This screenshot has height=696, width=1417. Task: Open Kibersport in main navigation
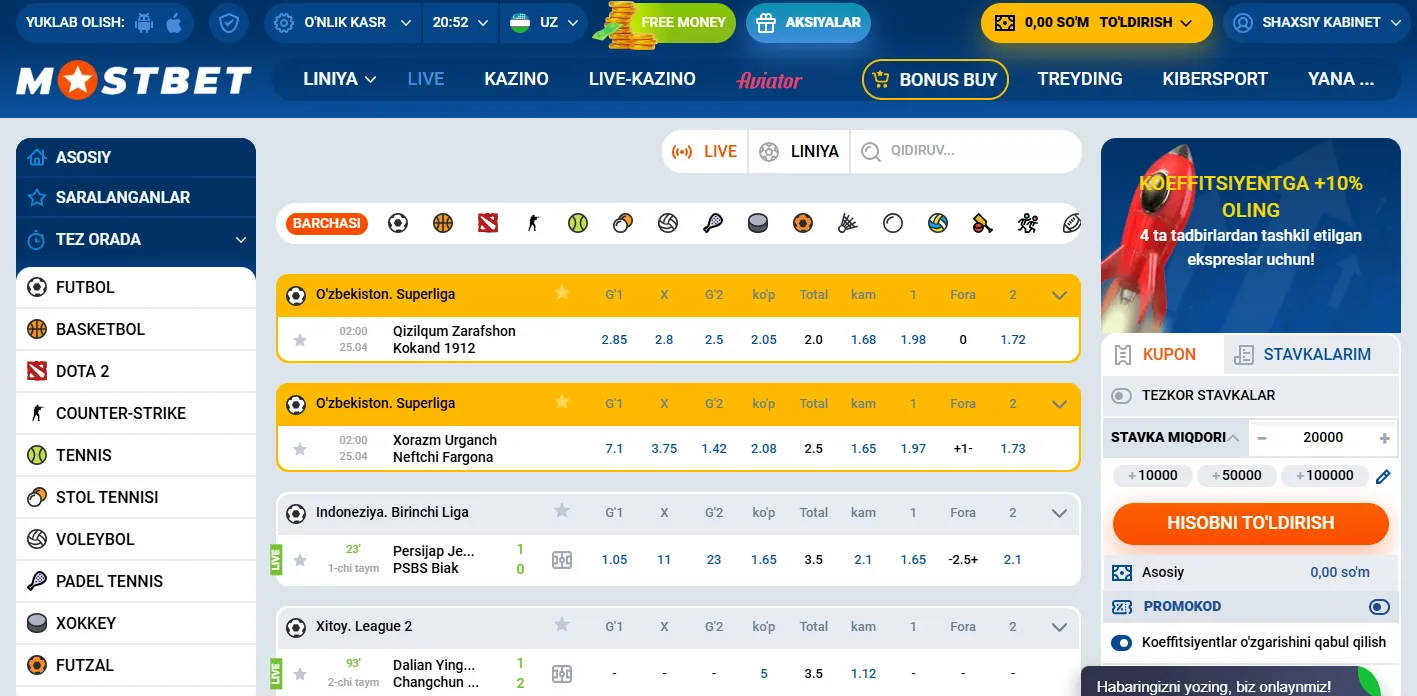pos(1215,79)
